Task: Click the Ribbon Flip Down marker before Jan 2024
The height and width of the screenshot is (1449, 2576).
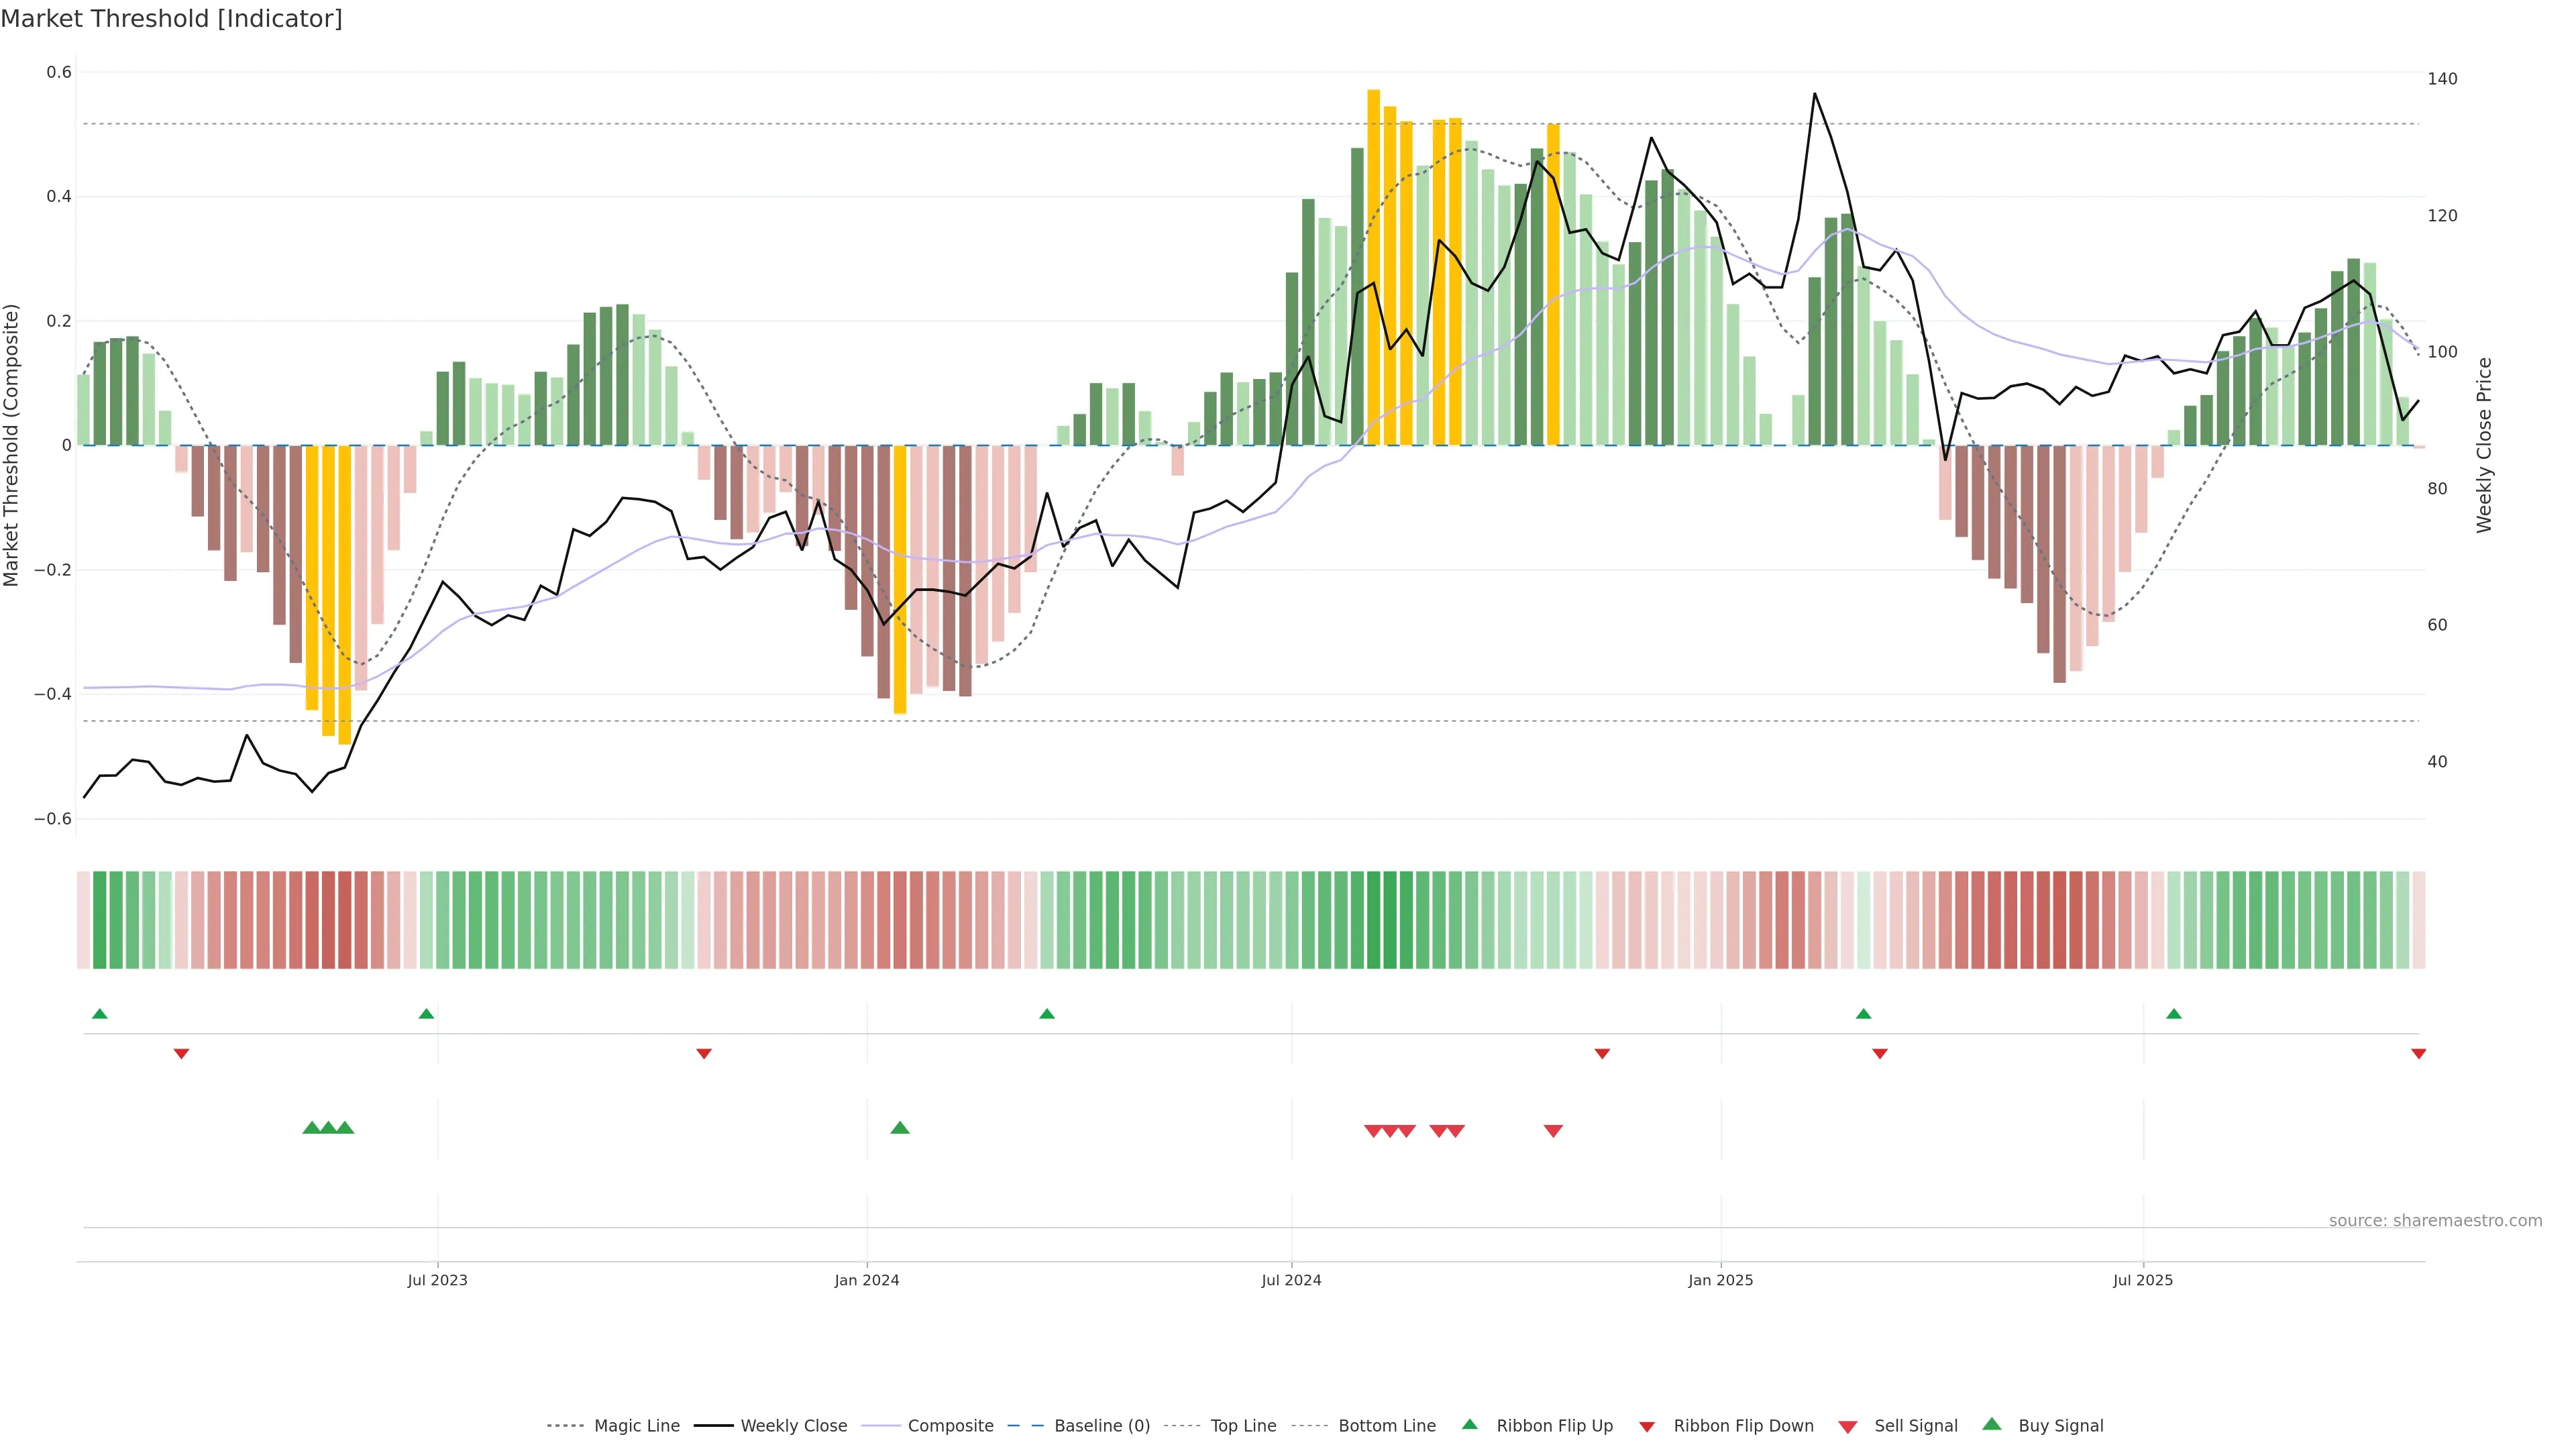Action: [x=703, y=1054]
